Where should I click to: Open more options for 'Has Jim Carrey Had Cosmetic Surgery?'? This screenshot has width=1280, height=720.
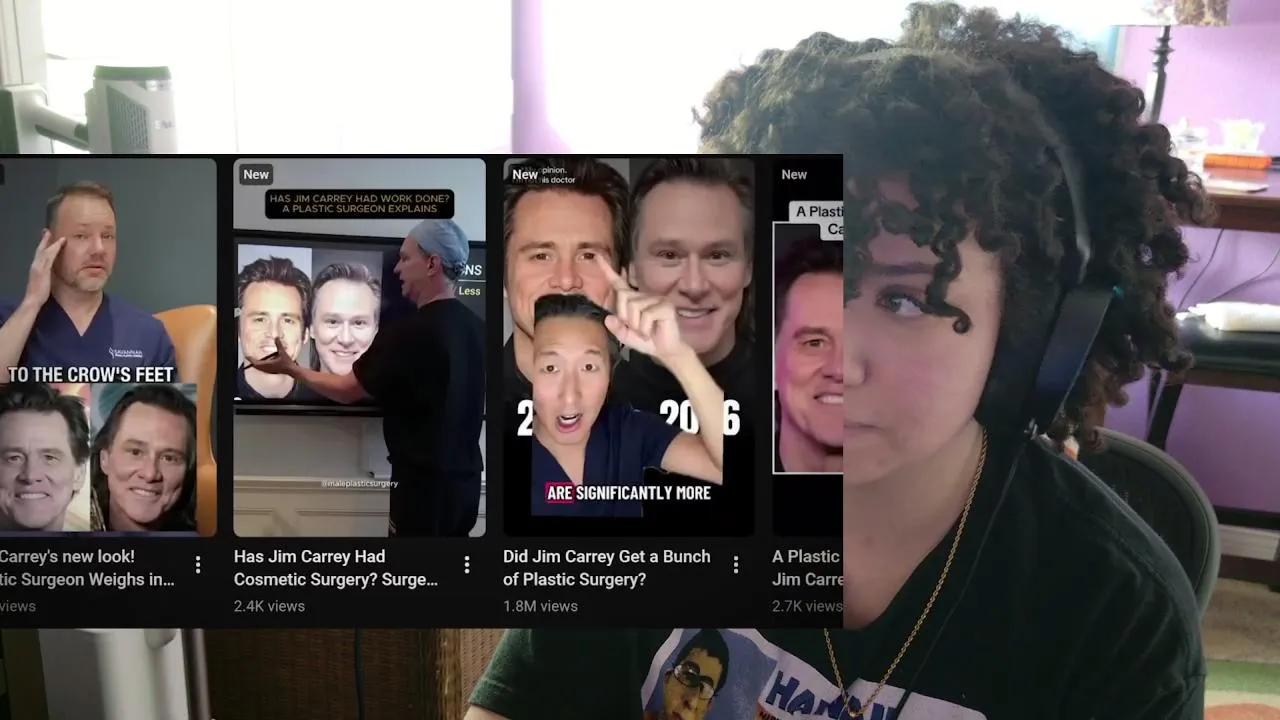(467, 565)
